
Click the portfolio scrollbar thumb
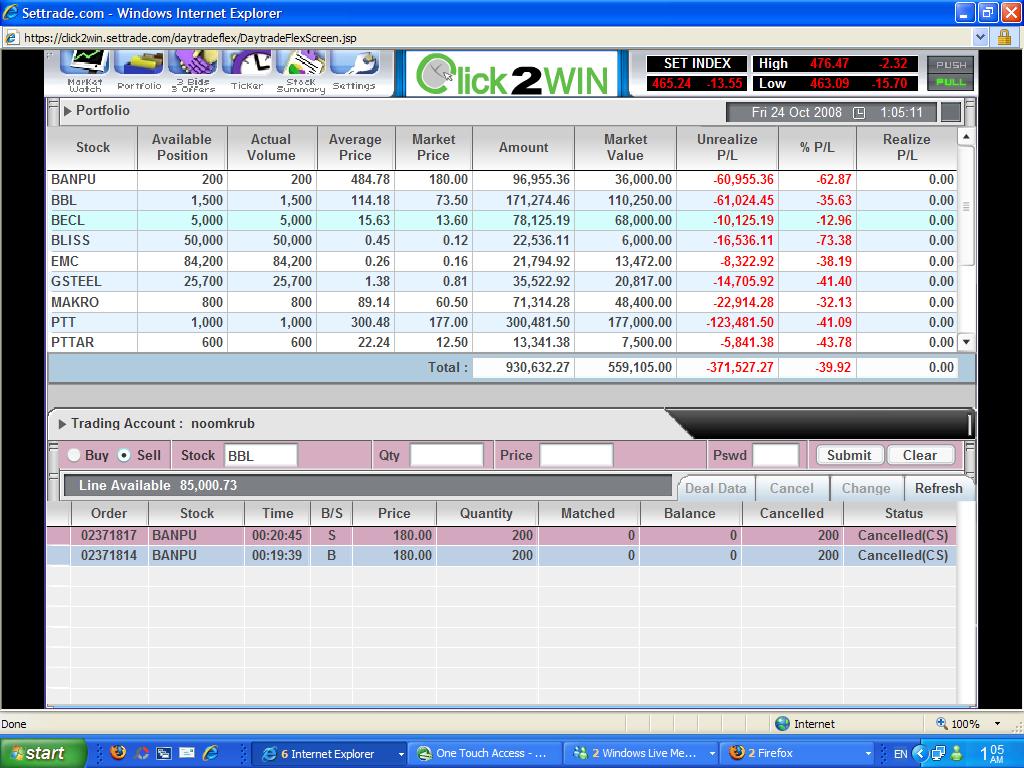(x=966, y=206)
